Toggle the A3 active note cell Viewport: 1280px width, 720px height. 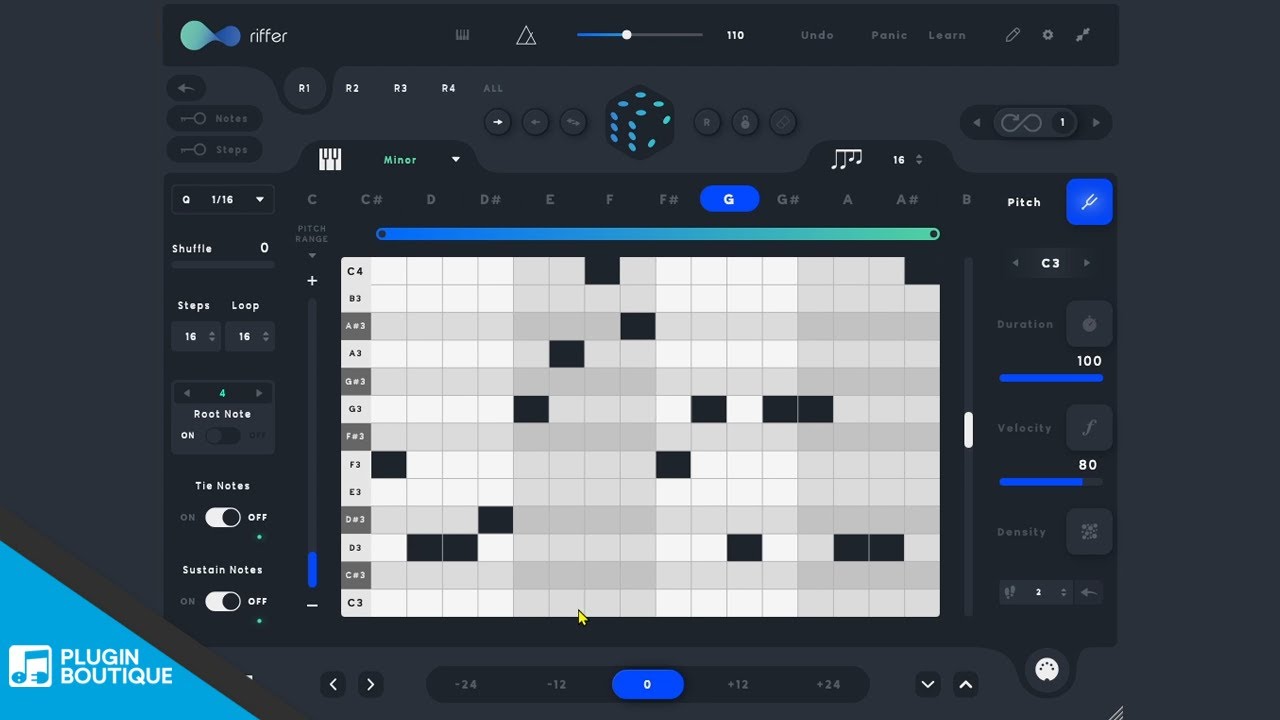coord(567,354)
